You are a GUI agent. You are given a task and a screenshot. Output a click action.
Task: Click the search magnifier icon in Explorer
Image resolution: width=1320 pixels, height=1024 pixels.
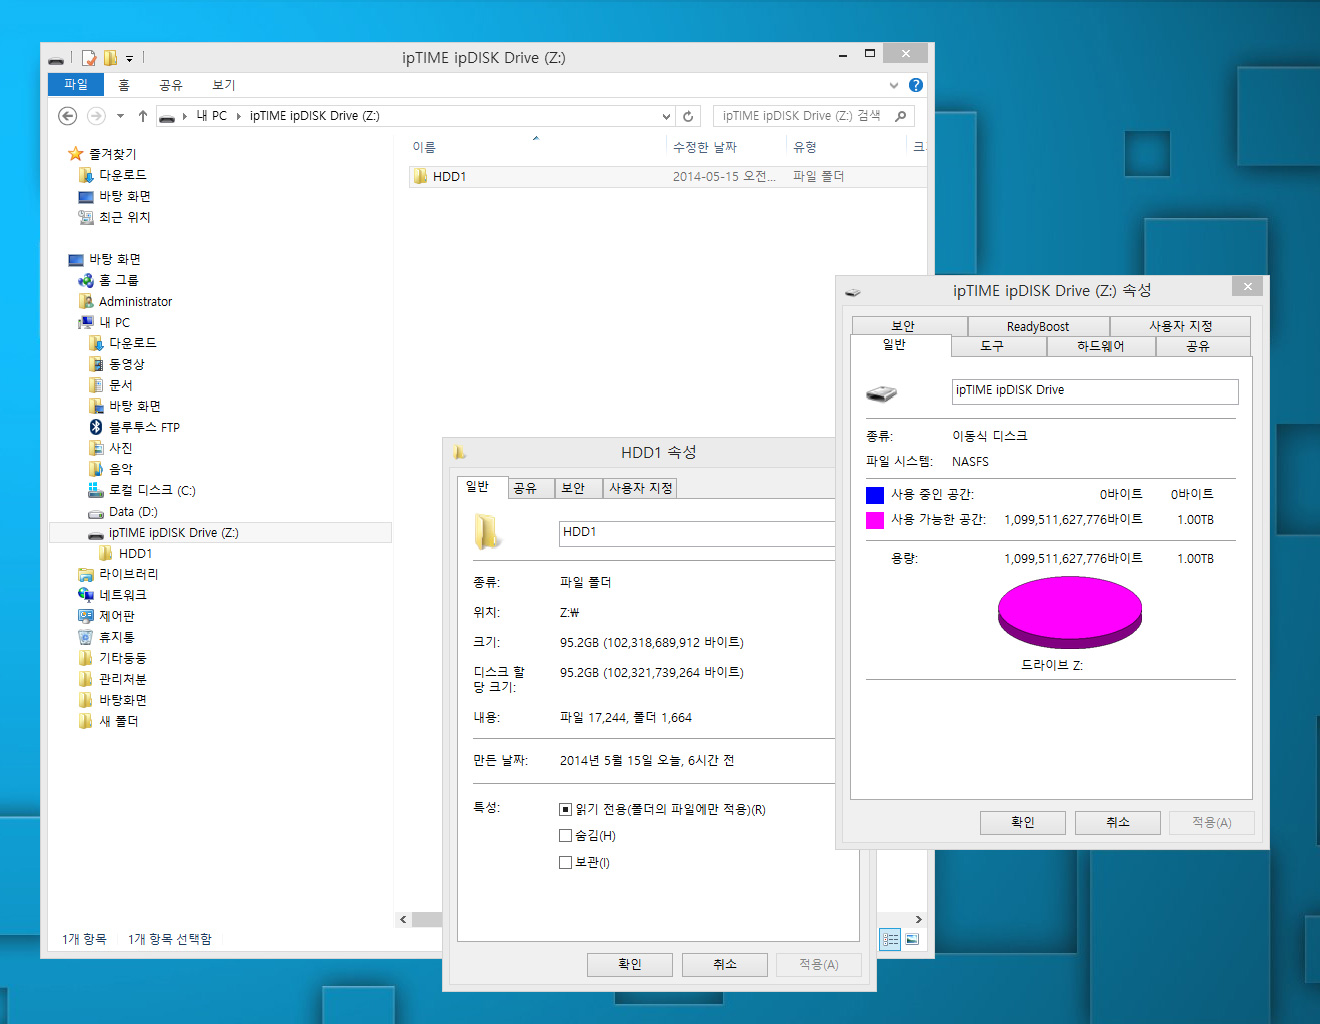(900, 116)
